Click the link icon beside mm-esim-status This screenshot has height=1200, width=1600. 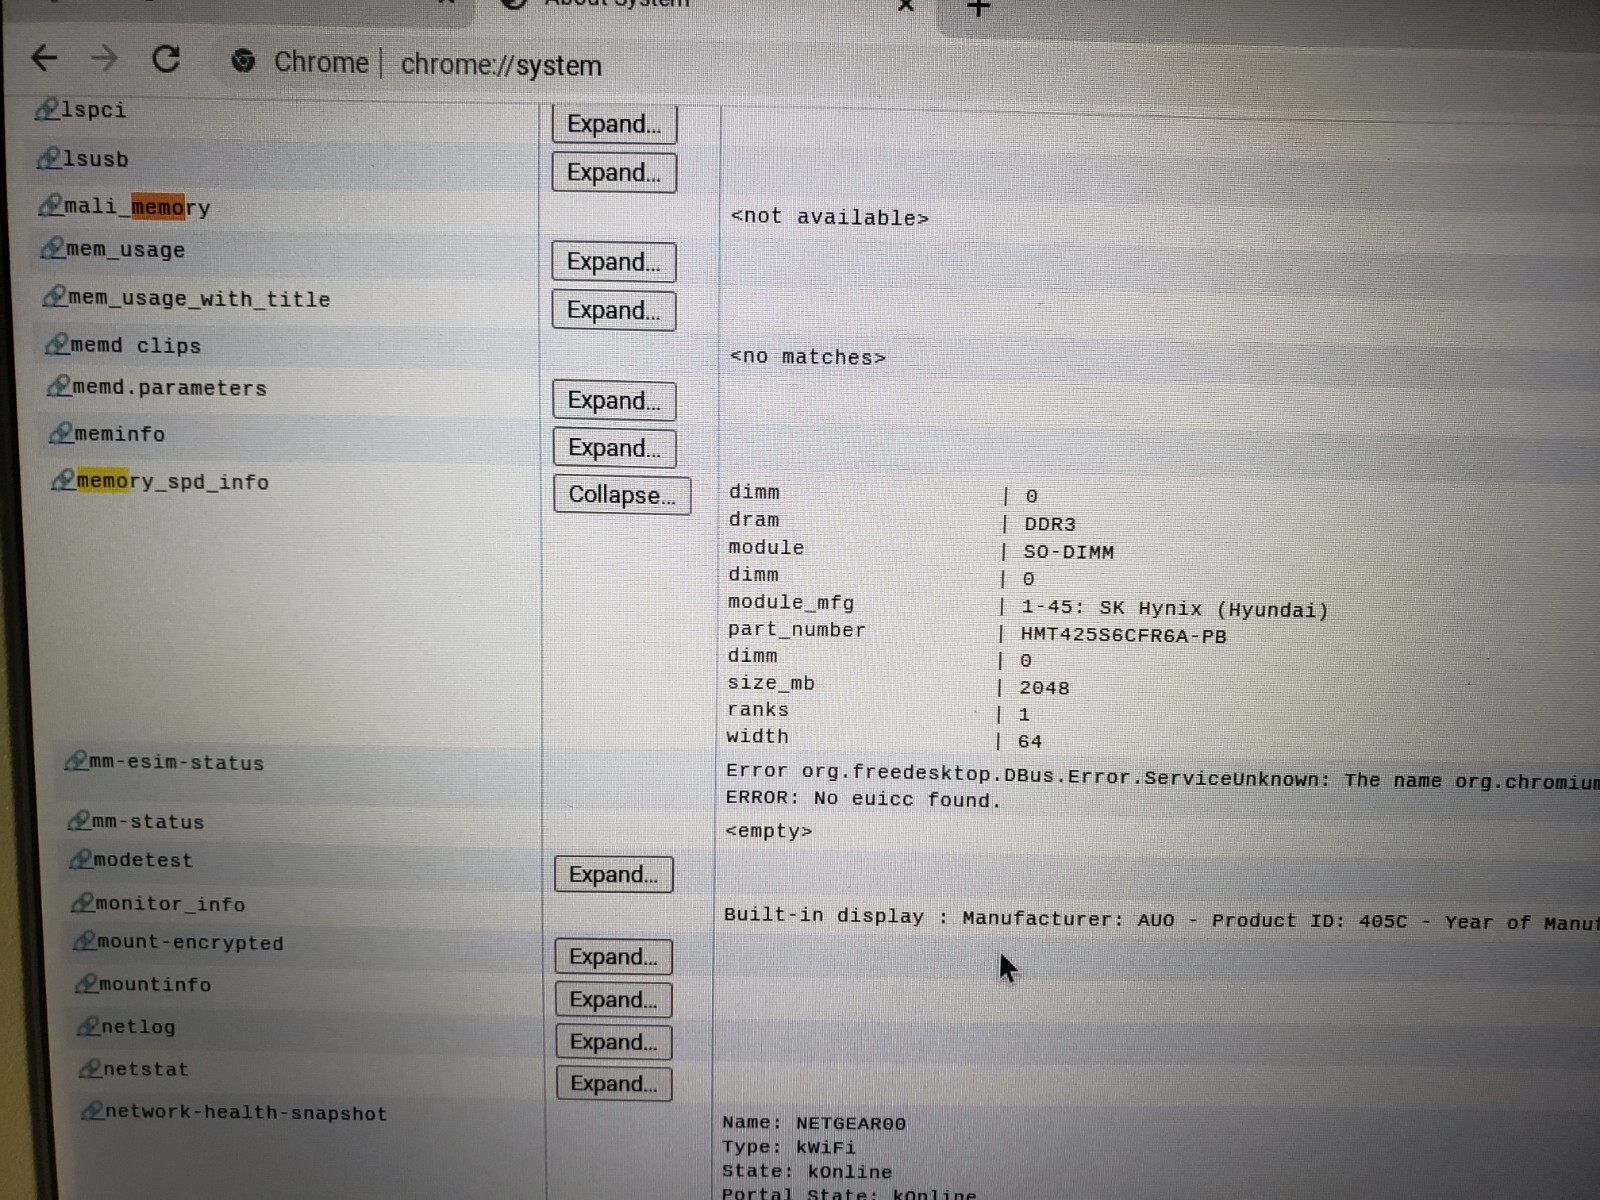[x=76, y=761]
